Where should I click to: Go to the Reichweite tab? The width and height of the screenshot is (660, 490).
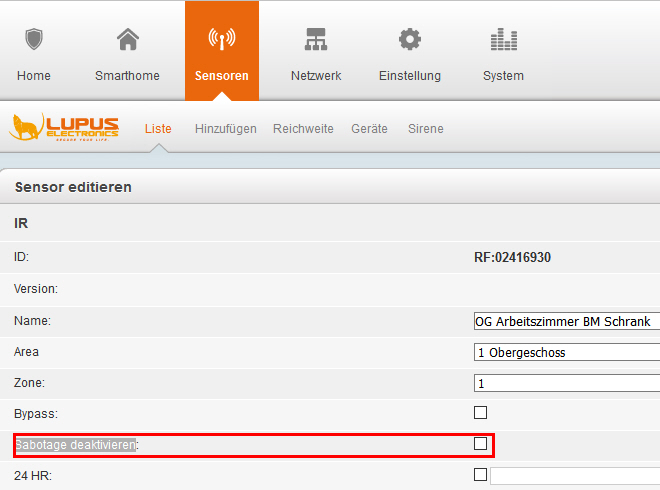[x=303, y=129]
